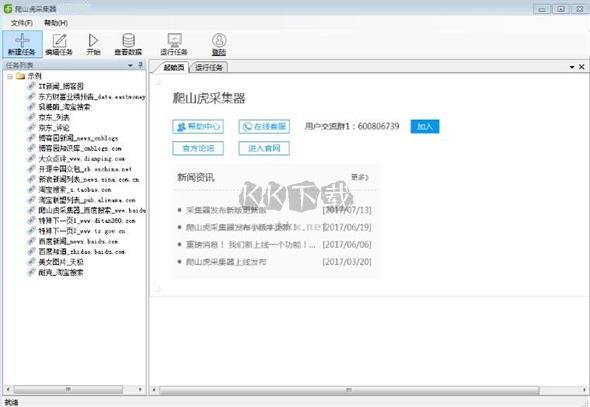Viewport: 590px width, 407px height.
Task: Select 爬山虎采集器_百度搜索 task
Action: coord(92,210)
